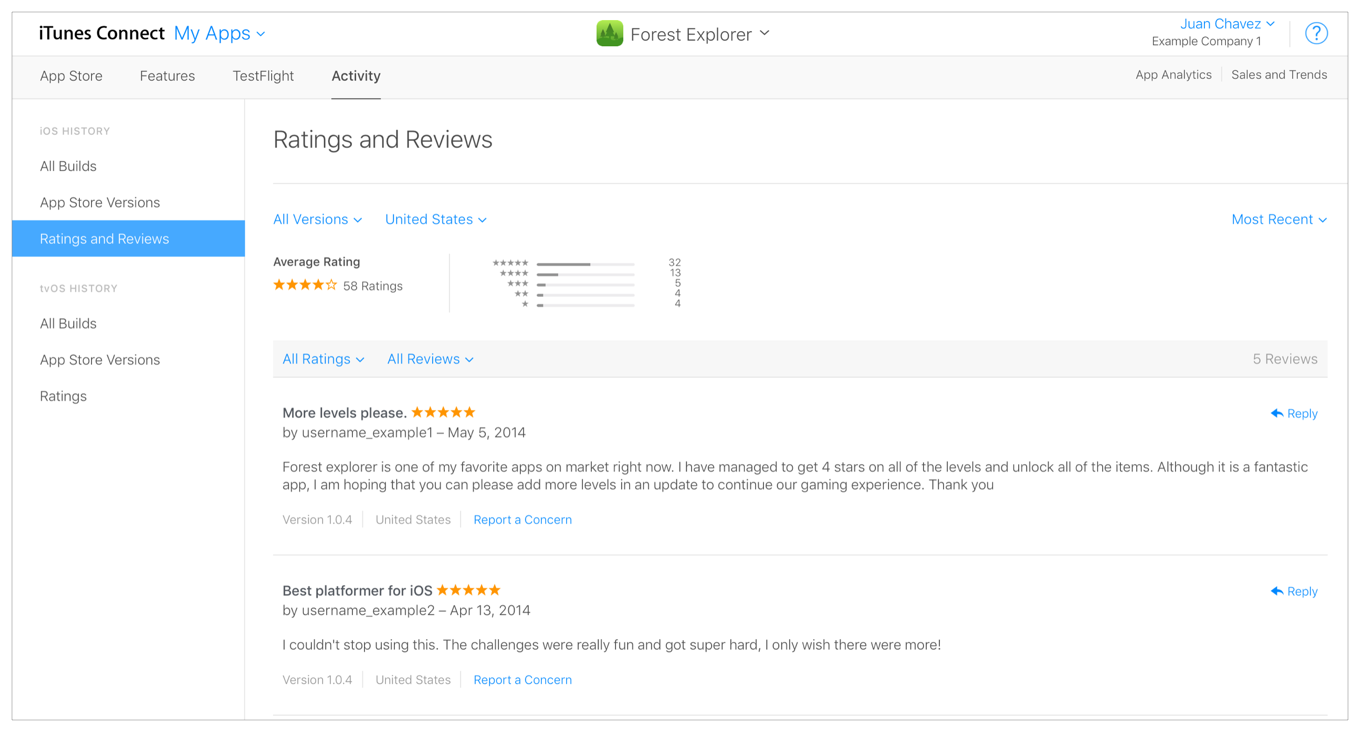Switch to the TestFlight tab
This screenshot has width=1360, height=732.
pyautogui.click(x=263, y=76)
